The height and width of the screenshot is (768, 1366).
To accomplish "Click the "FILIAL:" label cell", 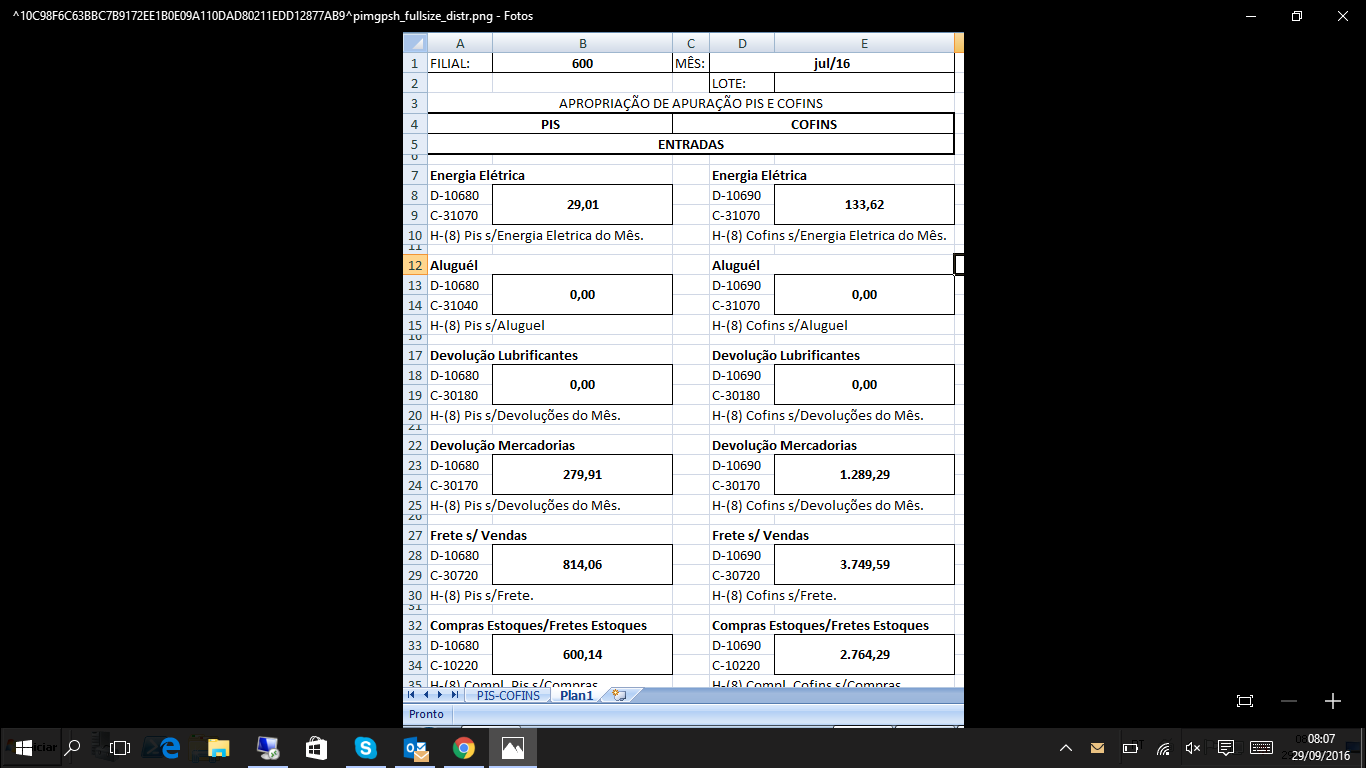I will coord(460,63).
